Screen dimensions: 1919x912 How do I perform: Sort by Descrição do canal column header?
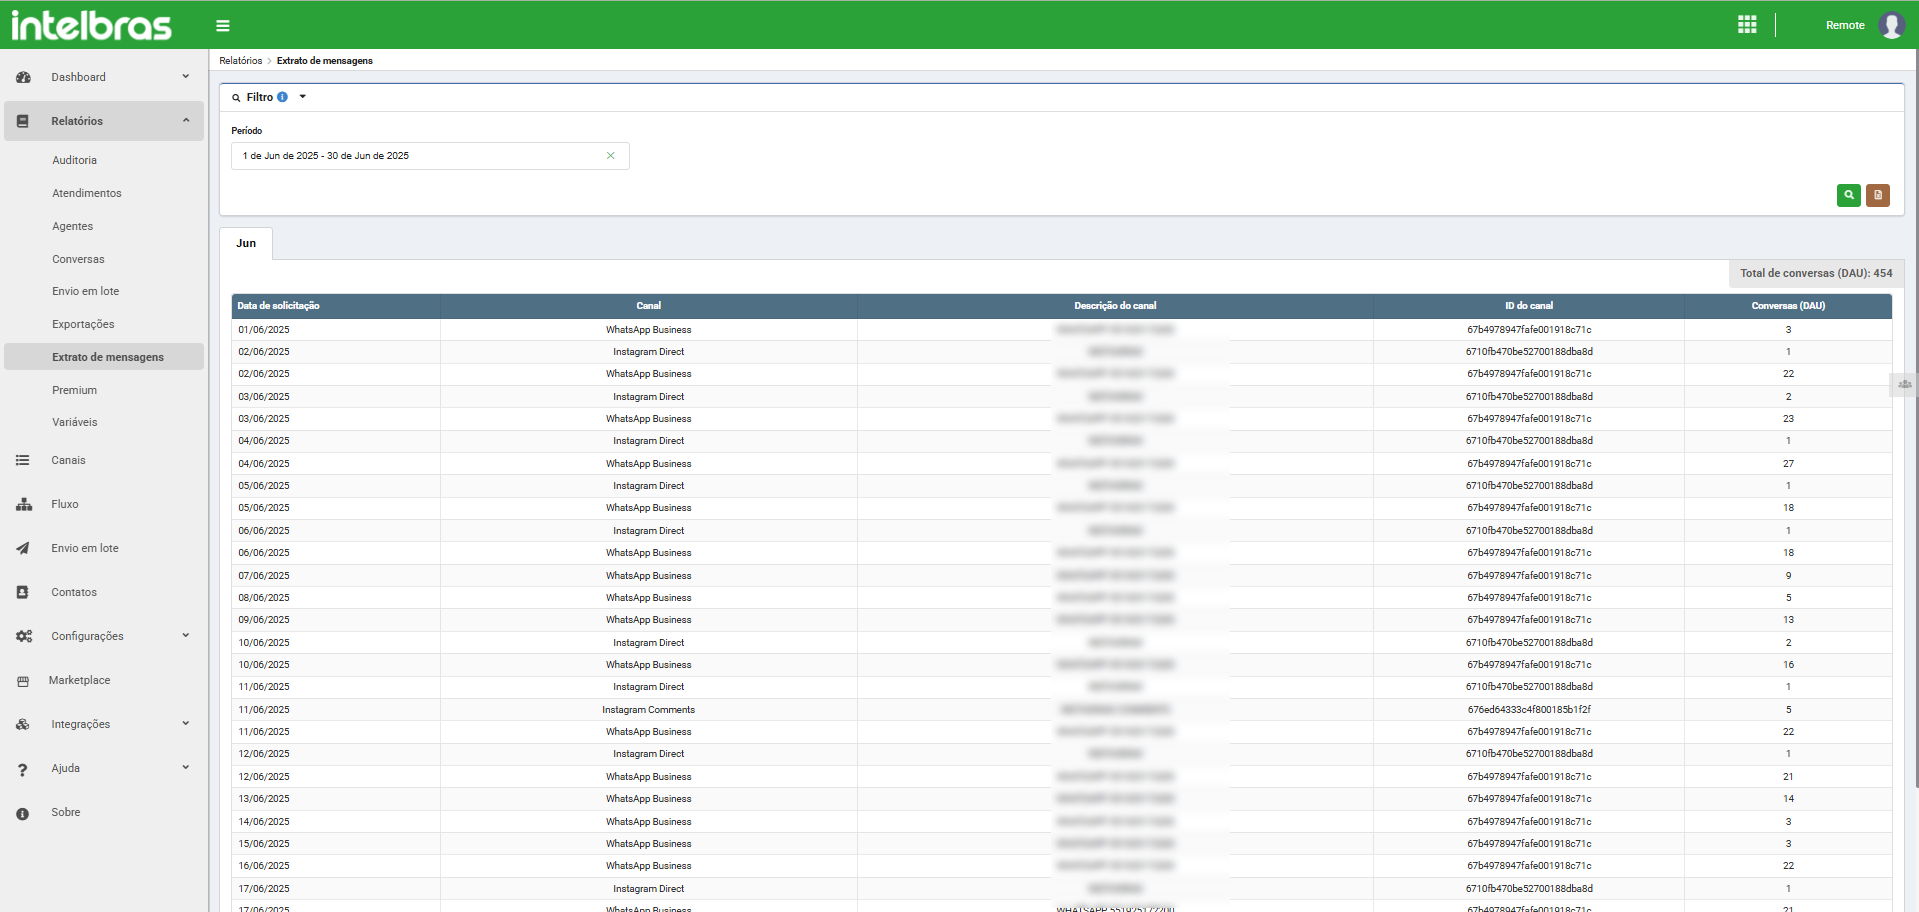click(1115, 306)
